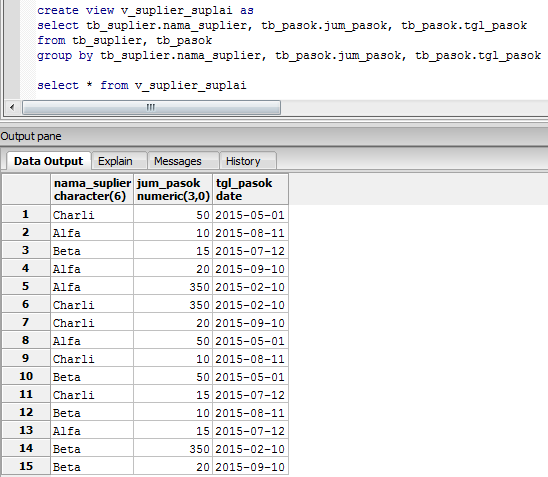Select row header 9
The height and width of the screenshot is (477, 548).
[26, 358]
